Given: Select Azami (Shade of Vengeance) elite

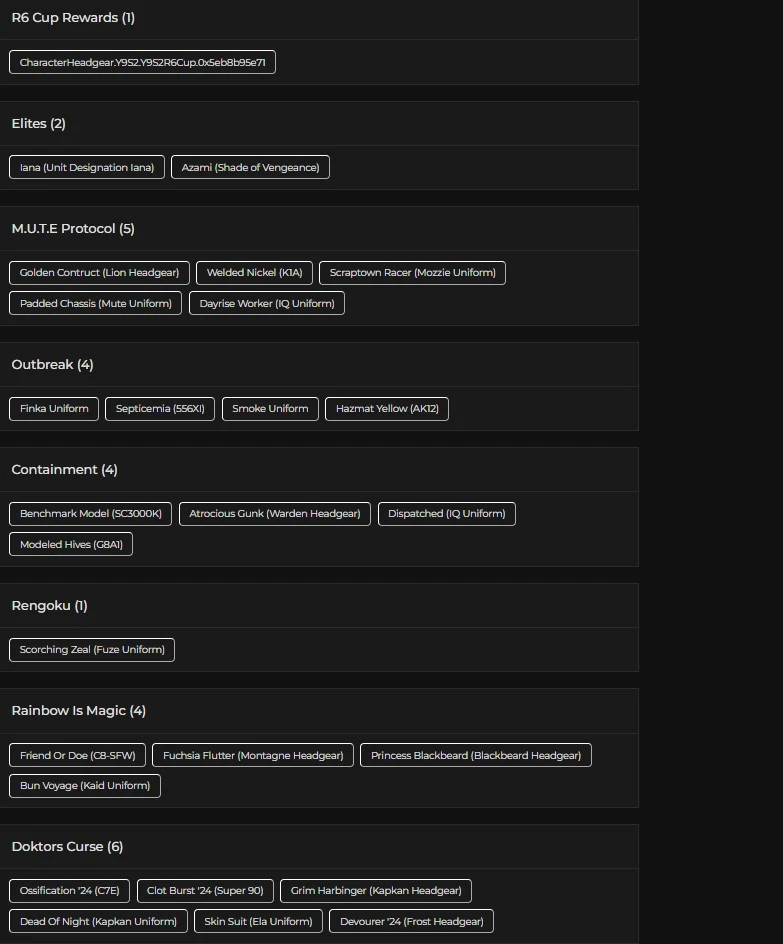Looking at the screenshot, I should pyautogui.click(x=250, y=167).
